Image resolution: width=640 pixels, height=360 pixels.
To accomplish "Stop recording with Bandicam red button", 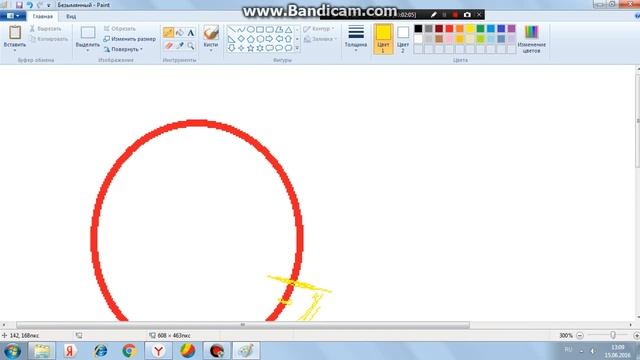I will (x=455, y=15).
